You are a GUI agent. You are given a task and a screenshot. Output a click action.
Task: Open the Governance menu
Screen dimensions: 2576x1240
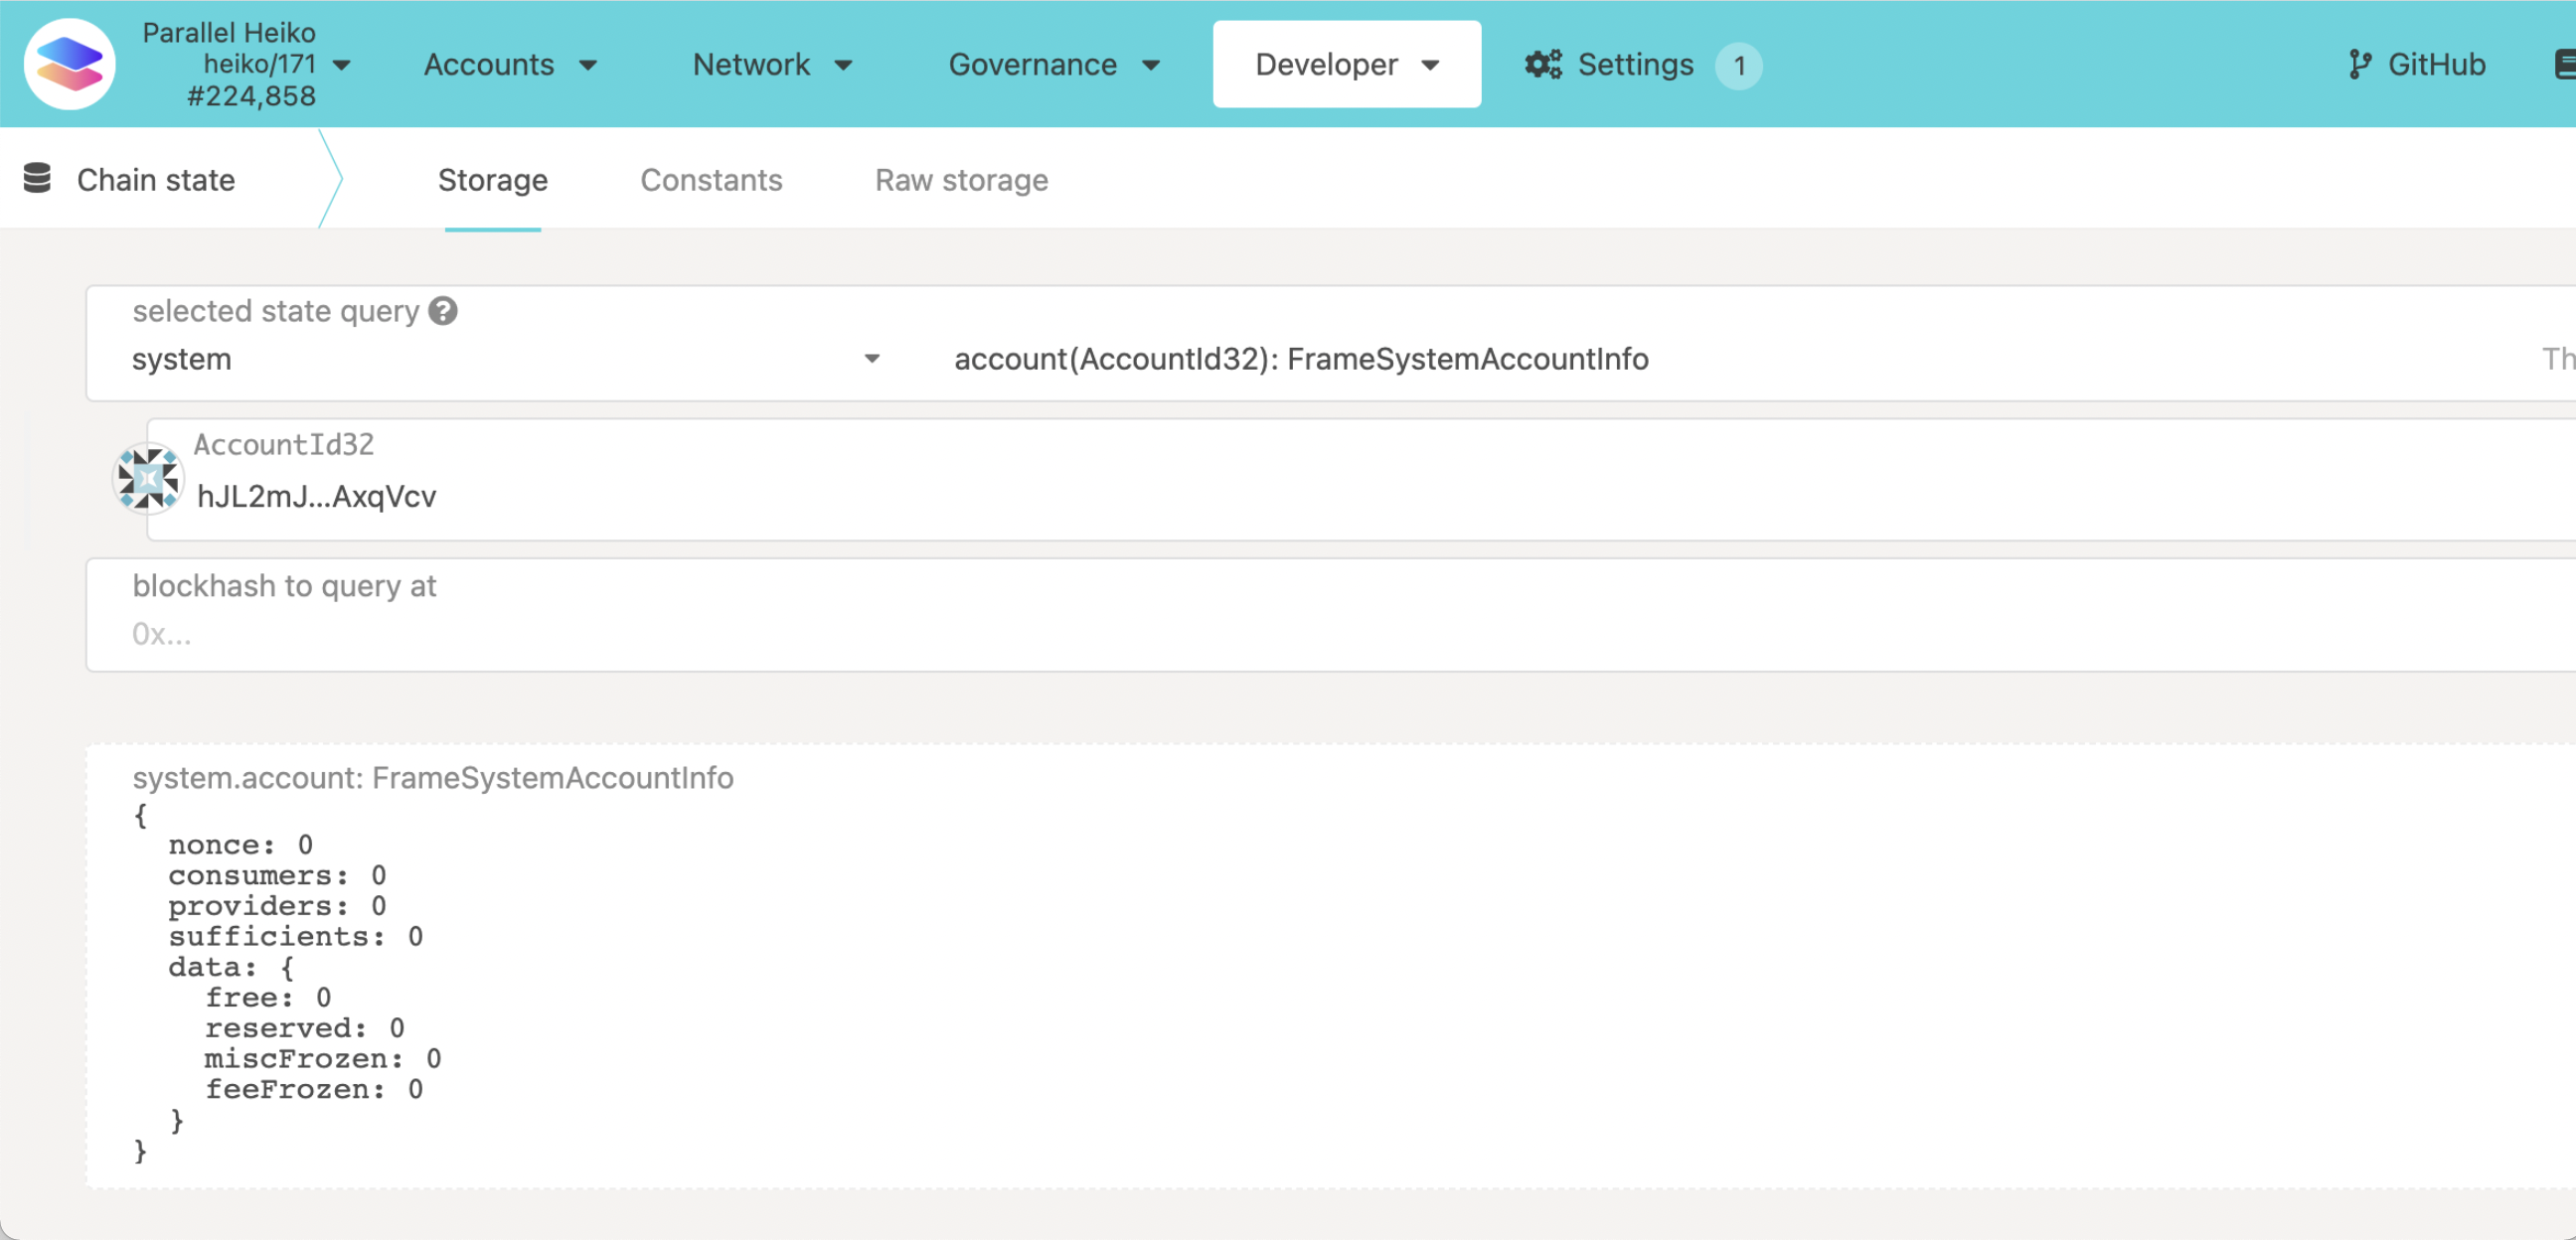click(x=1033, y=63)
